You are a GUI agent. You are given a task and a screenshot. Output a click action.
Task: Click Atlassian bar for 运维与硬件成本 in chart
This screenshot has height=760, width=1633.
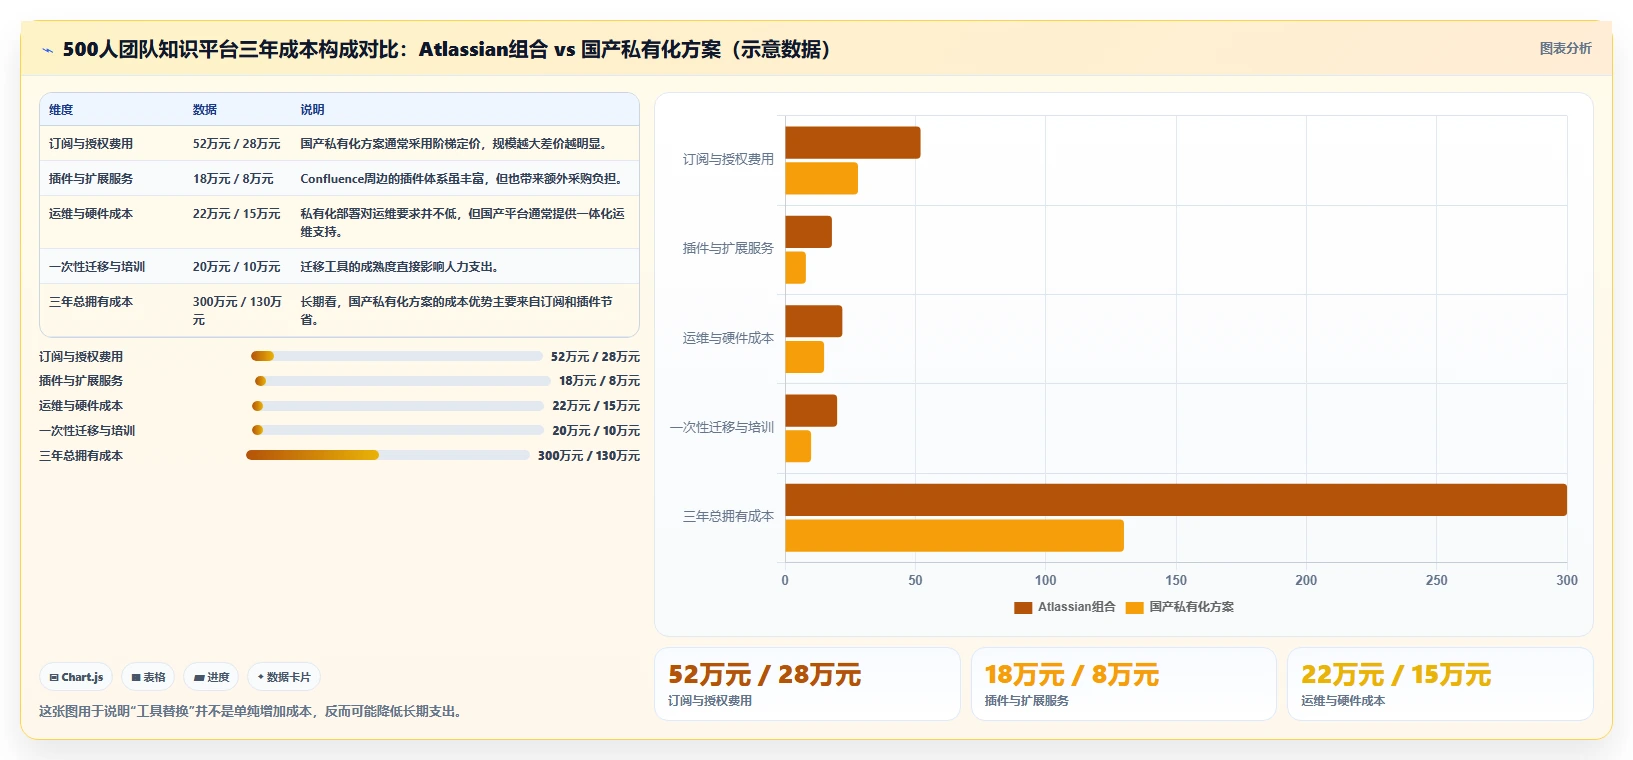coord(814,322)
